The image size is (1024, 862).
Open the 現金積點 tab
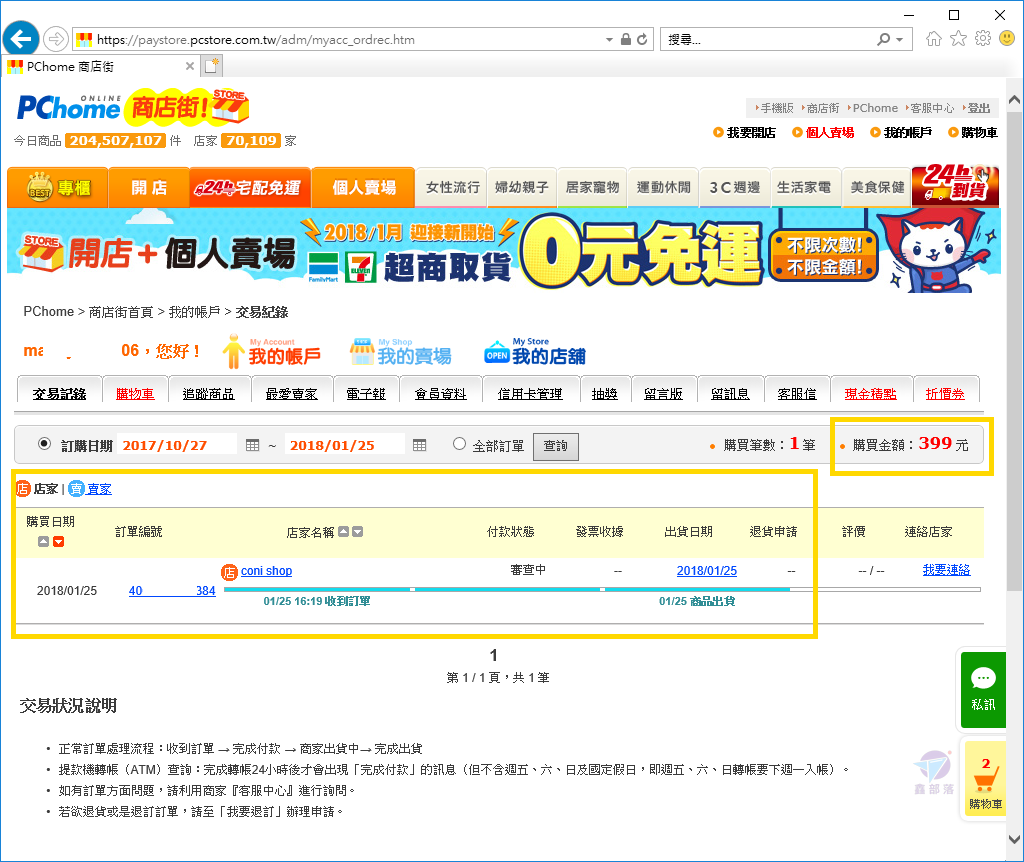871,394
